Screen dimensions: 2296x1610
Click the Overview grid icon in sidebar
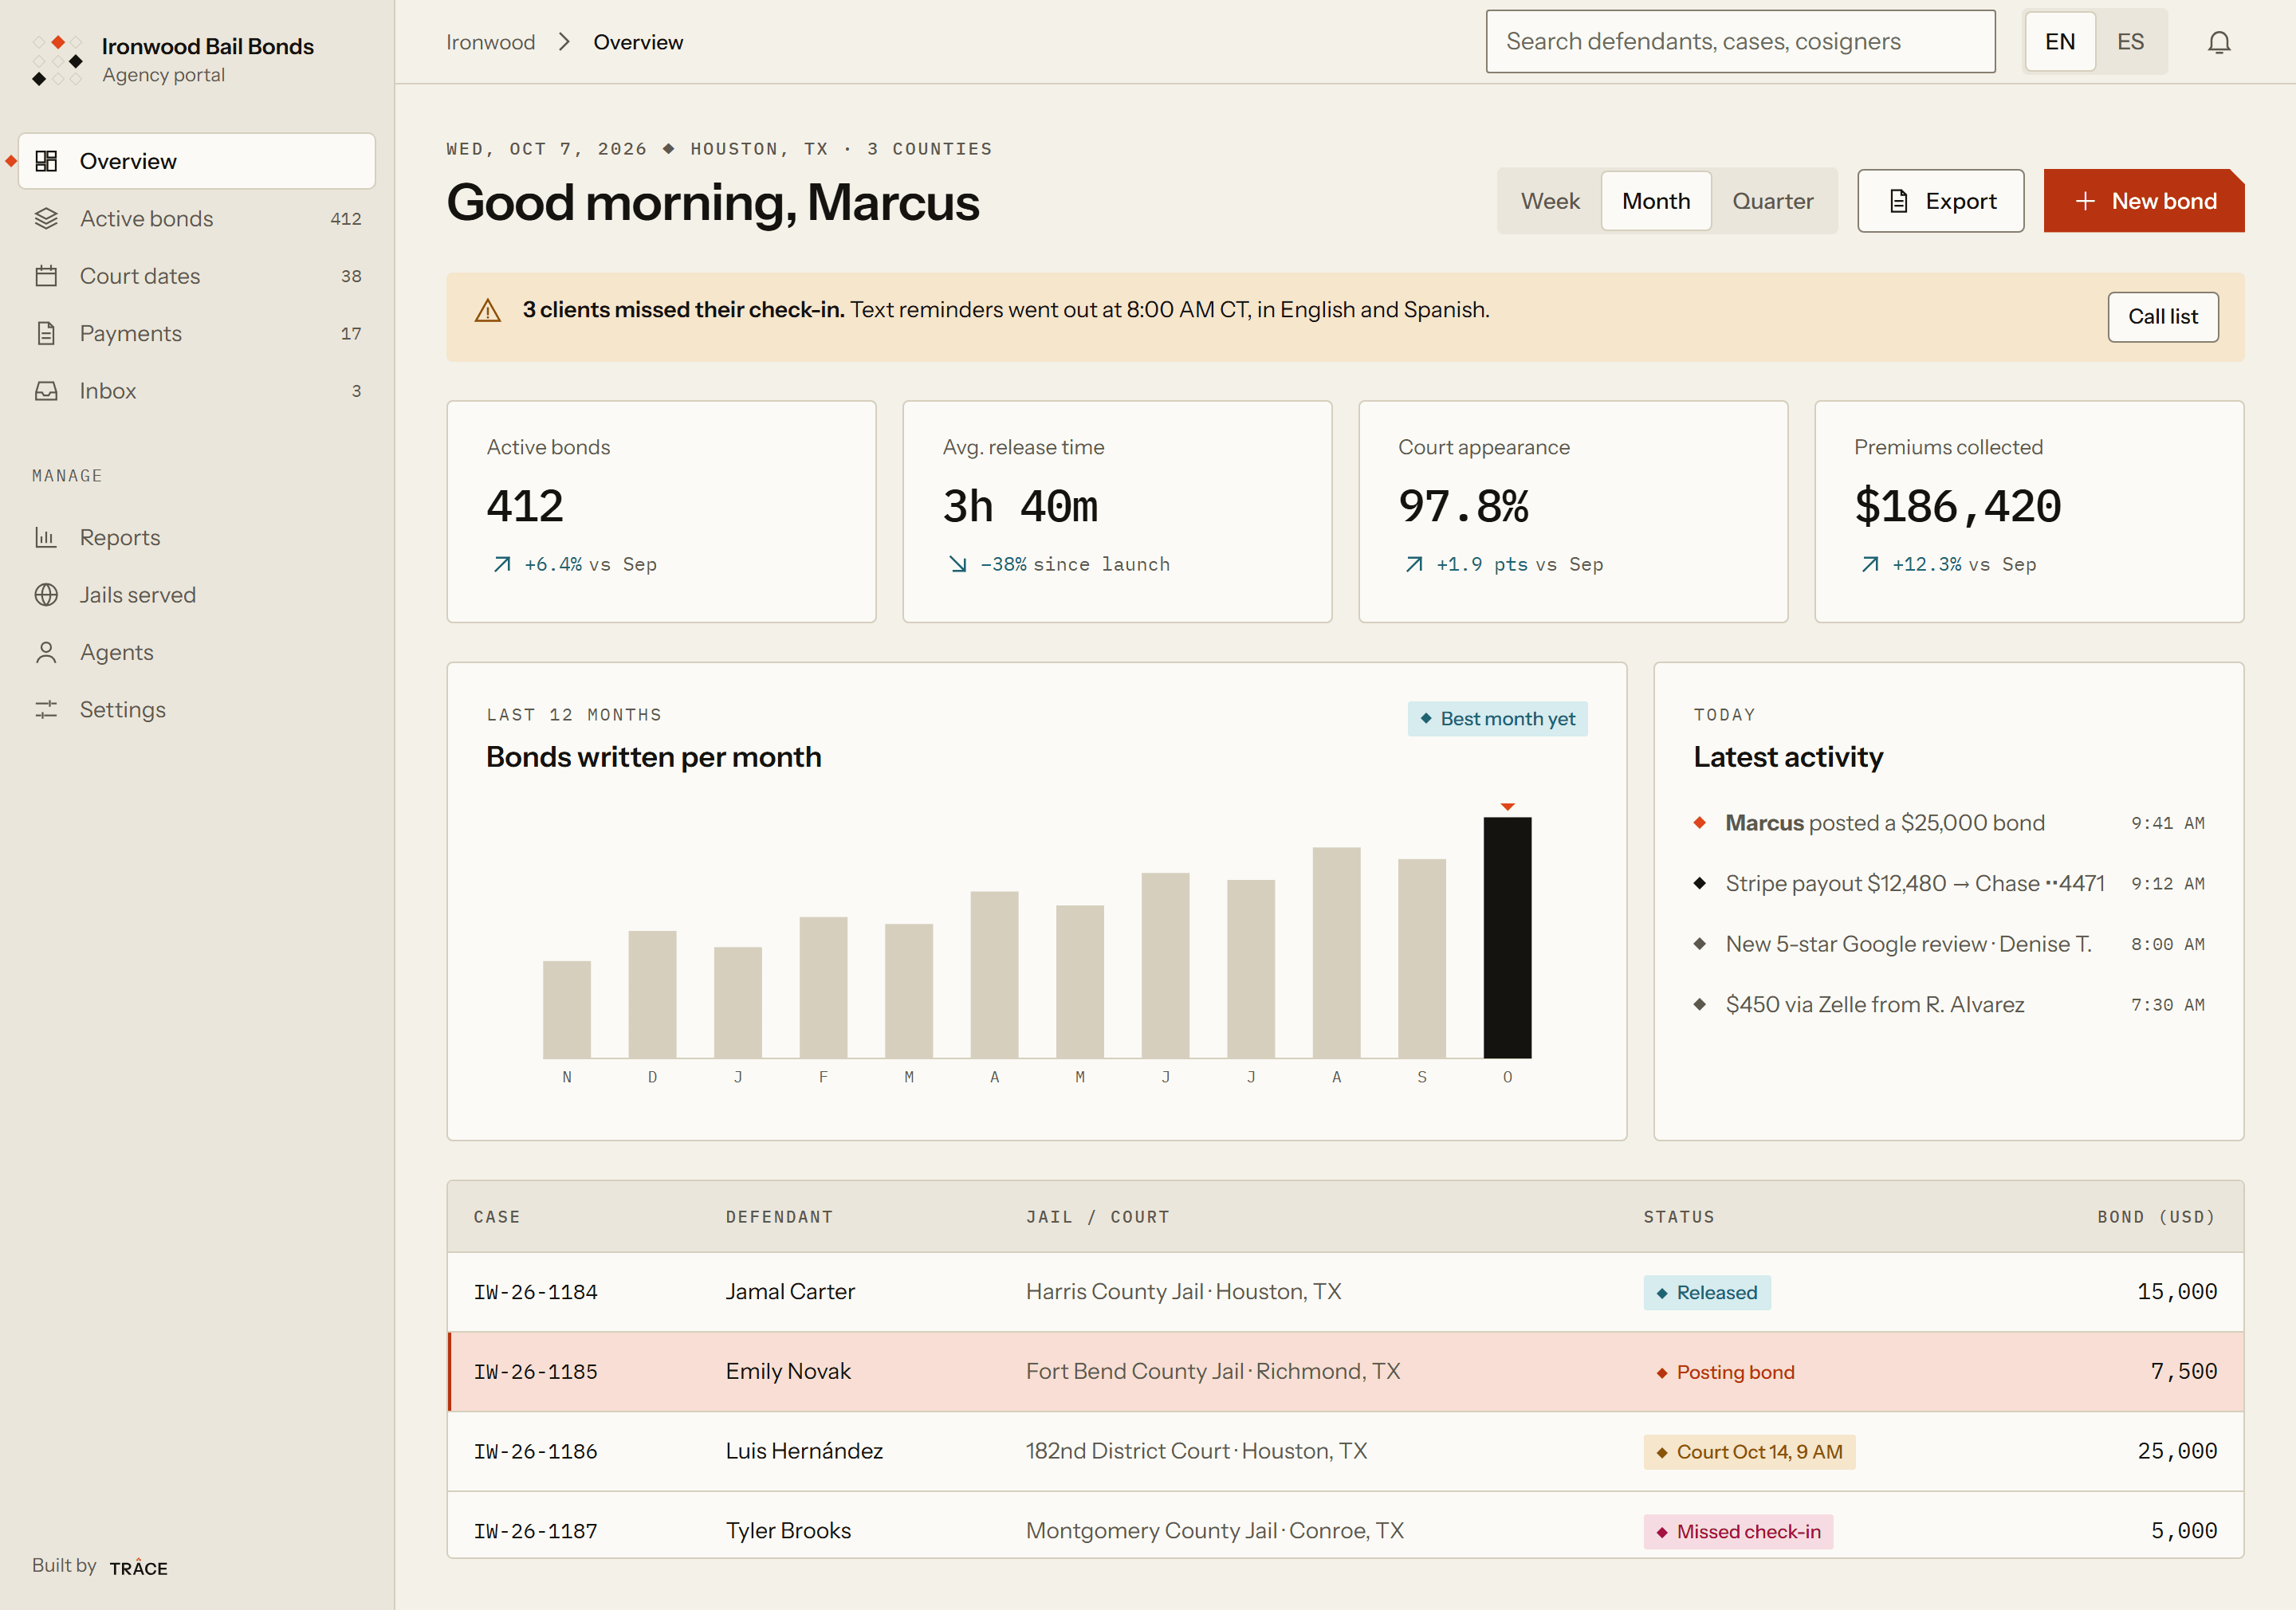[x=46, y=161]
